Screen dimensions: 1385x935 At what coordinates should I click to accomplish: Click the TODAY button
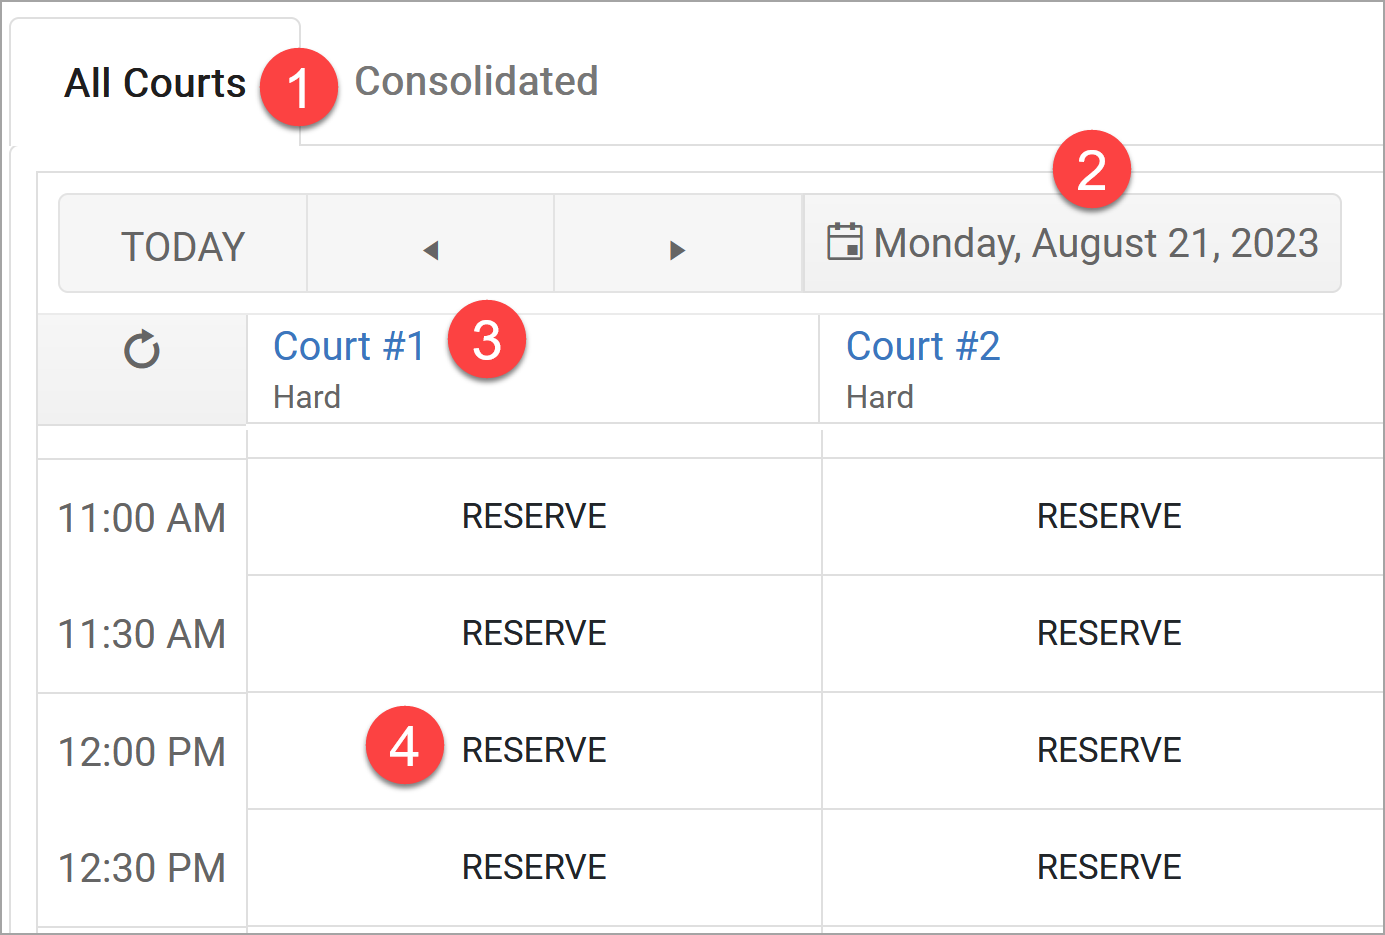point(183,246)
